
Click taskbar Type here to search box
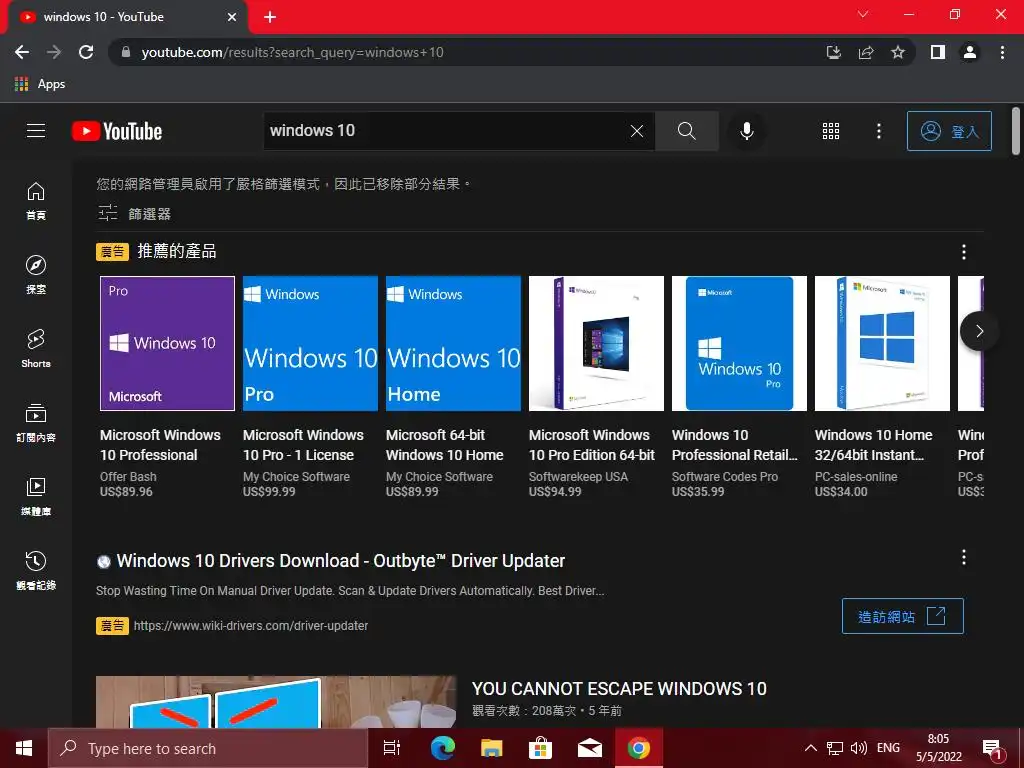tap(208, 748)
